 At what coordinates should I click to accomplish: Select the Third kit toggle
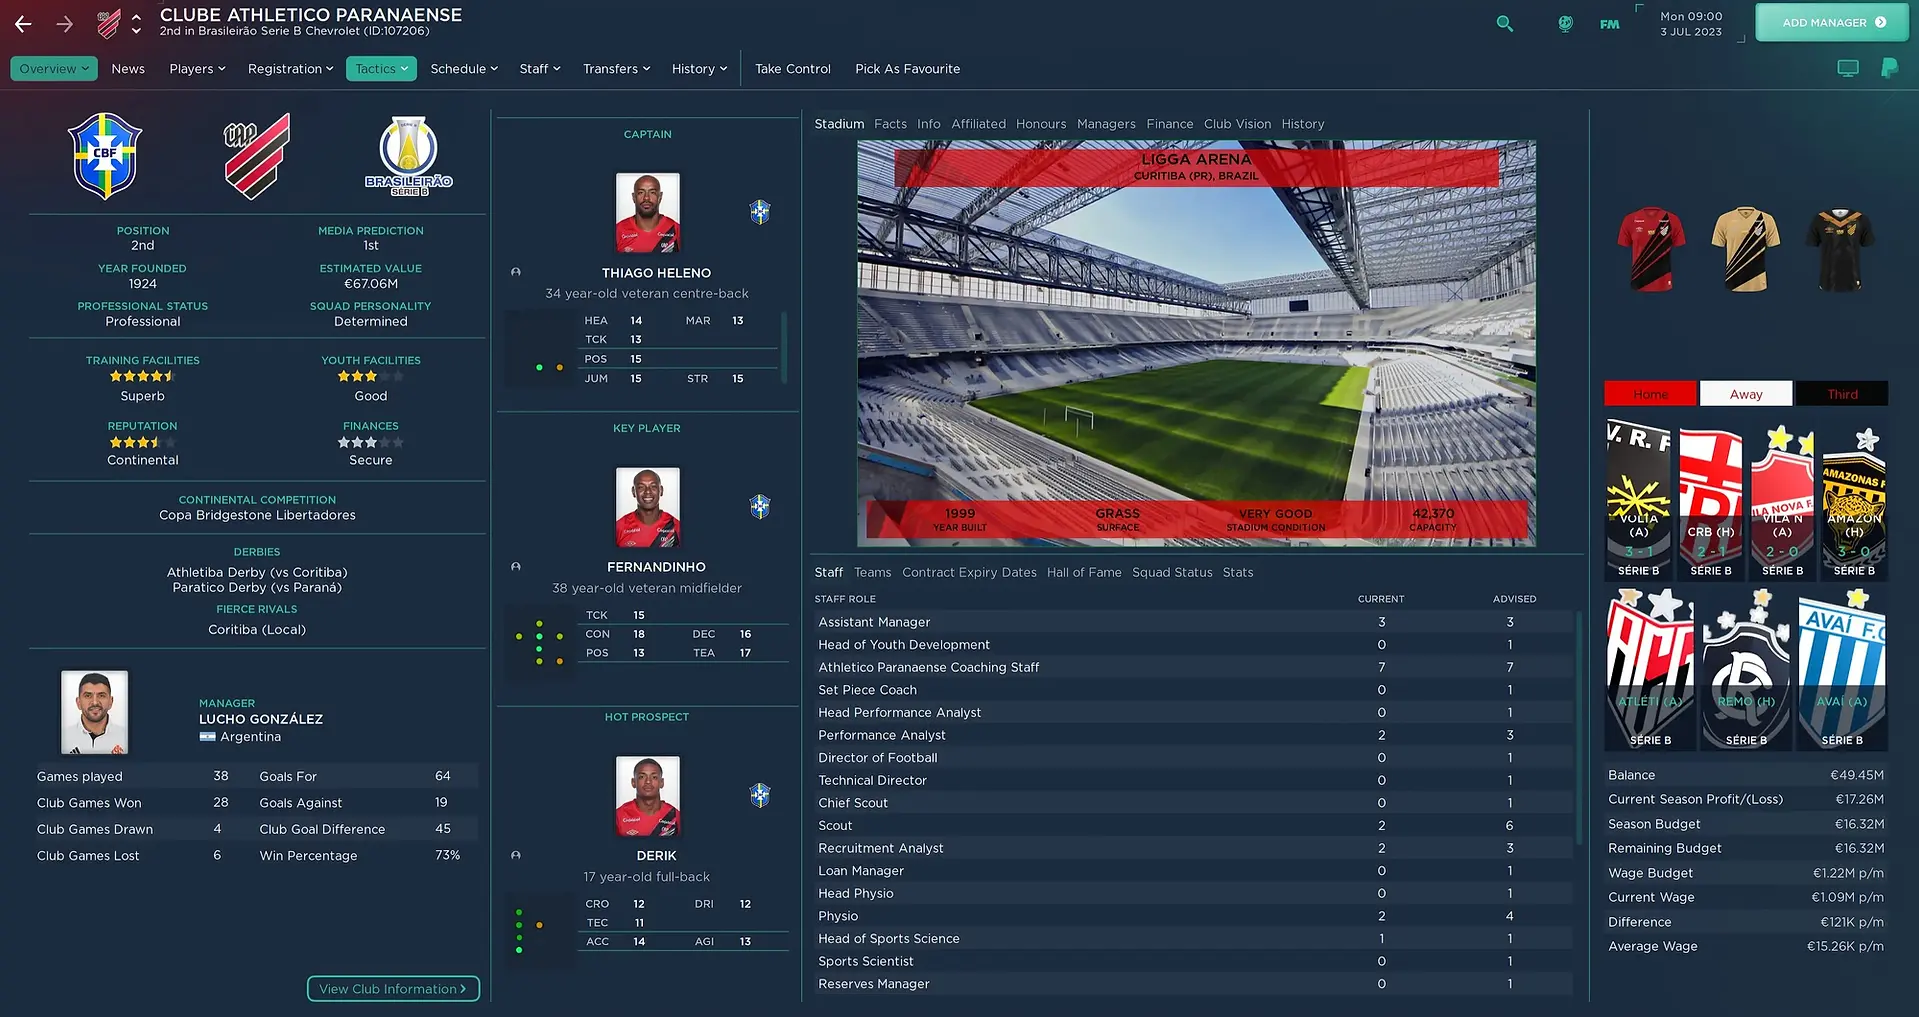[1842, 394]
